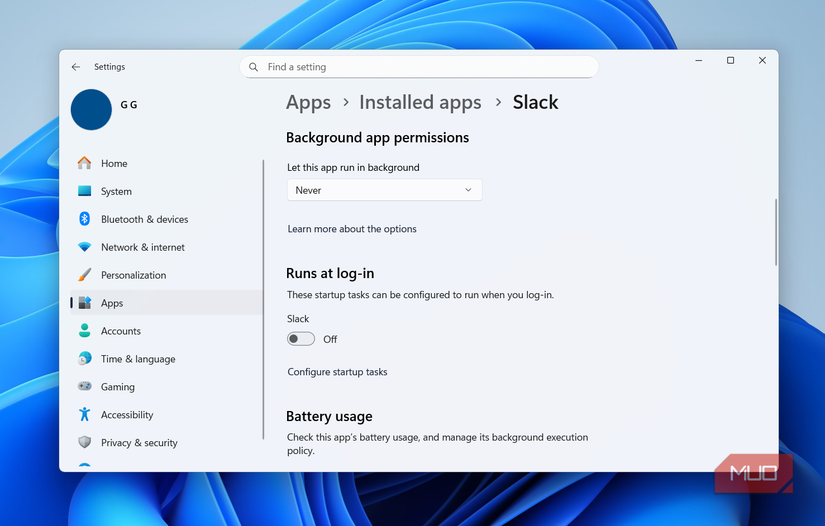
Task: Select Time & language in sidebar
Action: (138, 359)
